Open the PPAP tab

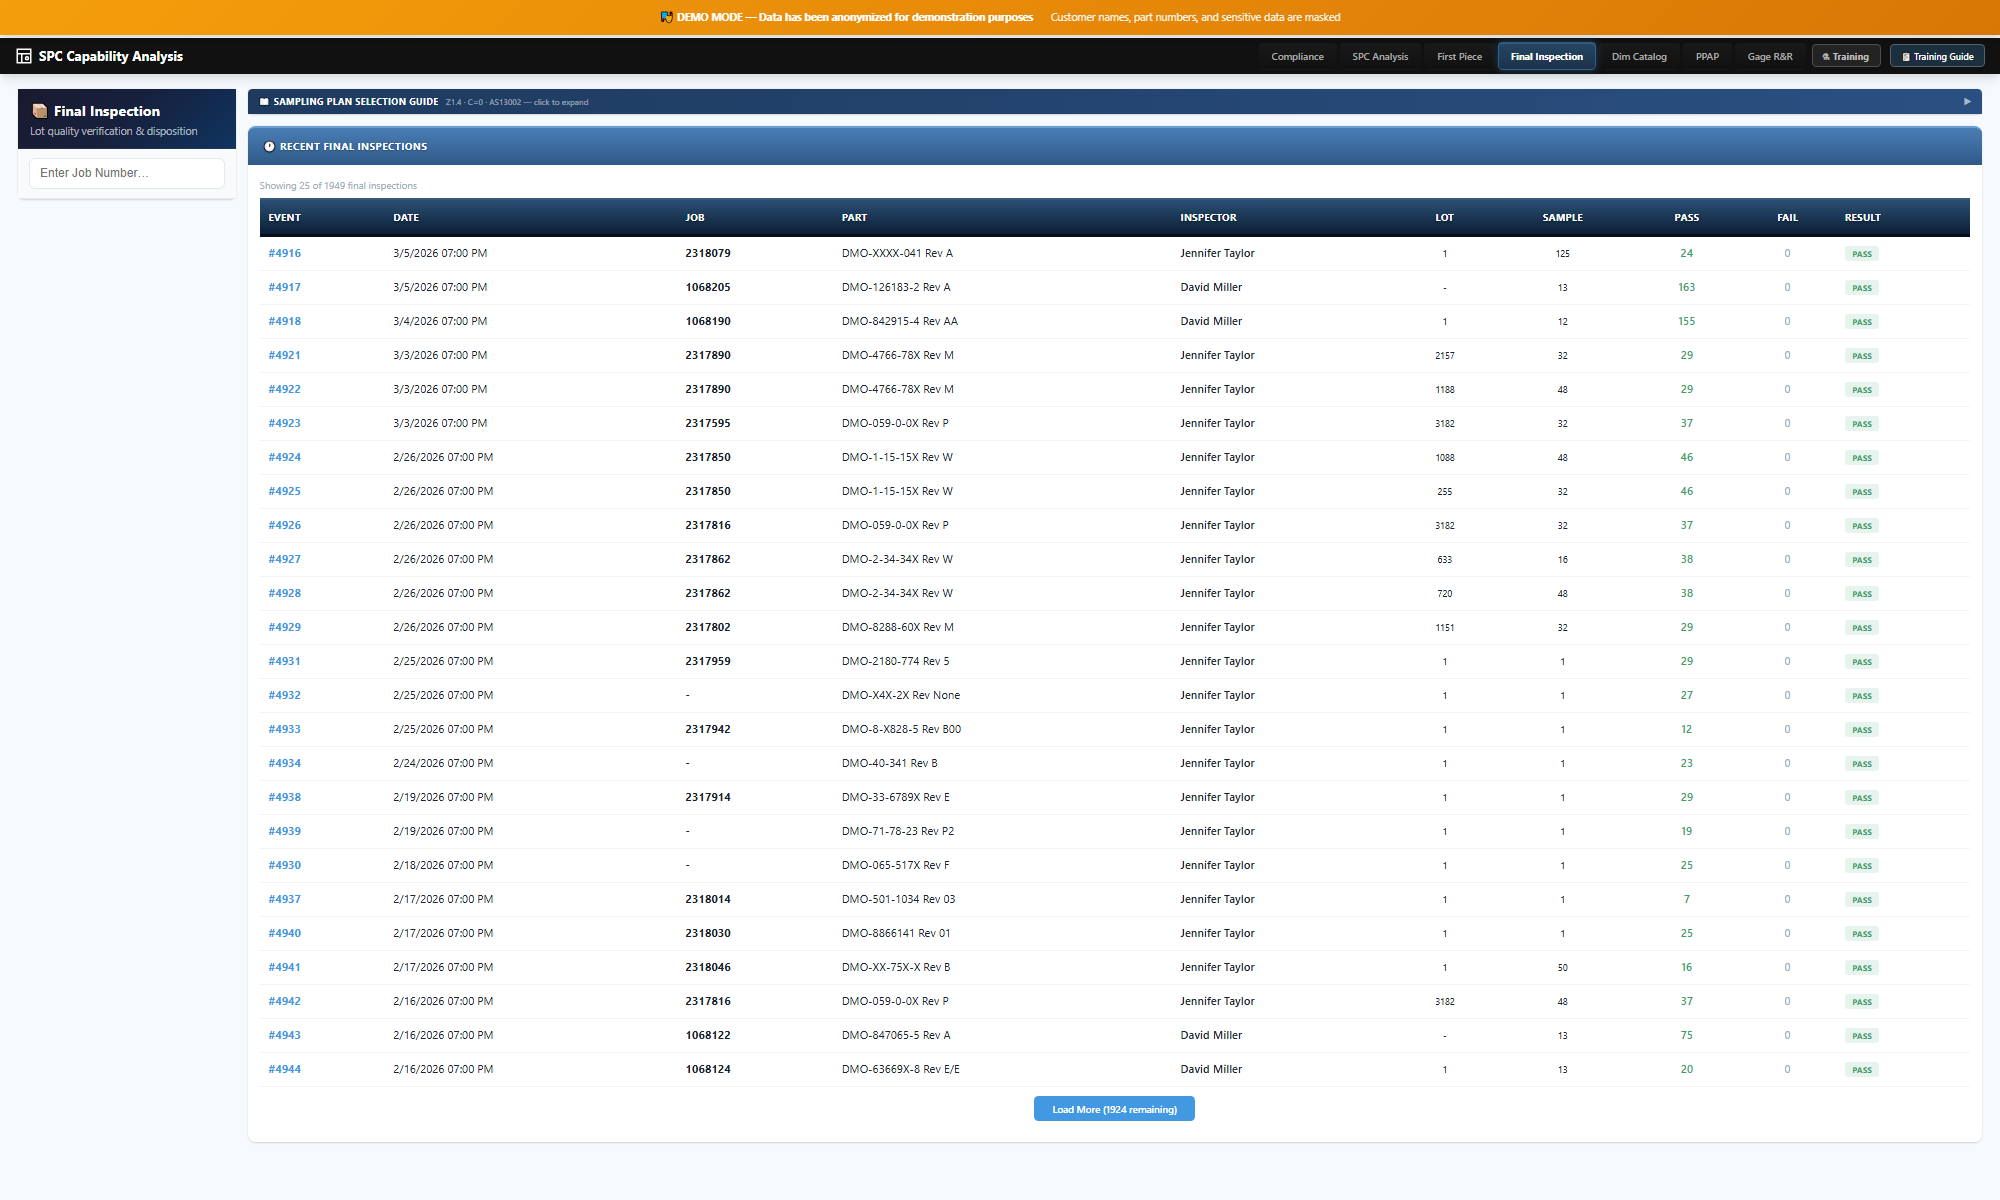pos(1707,57)
